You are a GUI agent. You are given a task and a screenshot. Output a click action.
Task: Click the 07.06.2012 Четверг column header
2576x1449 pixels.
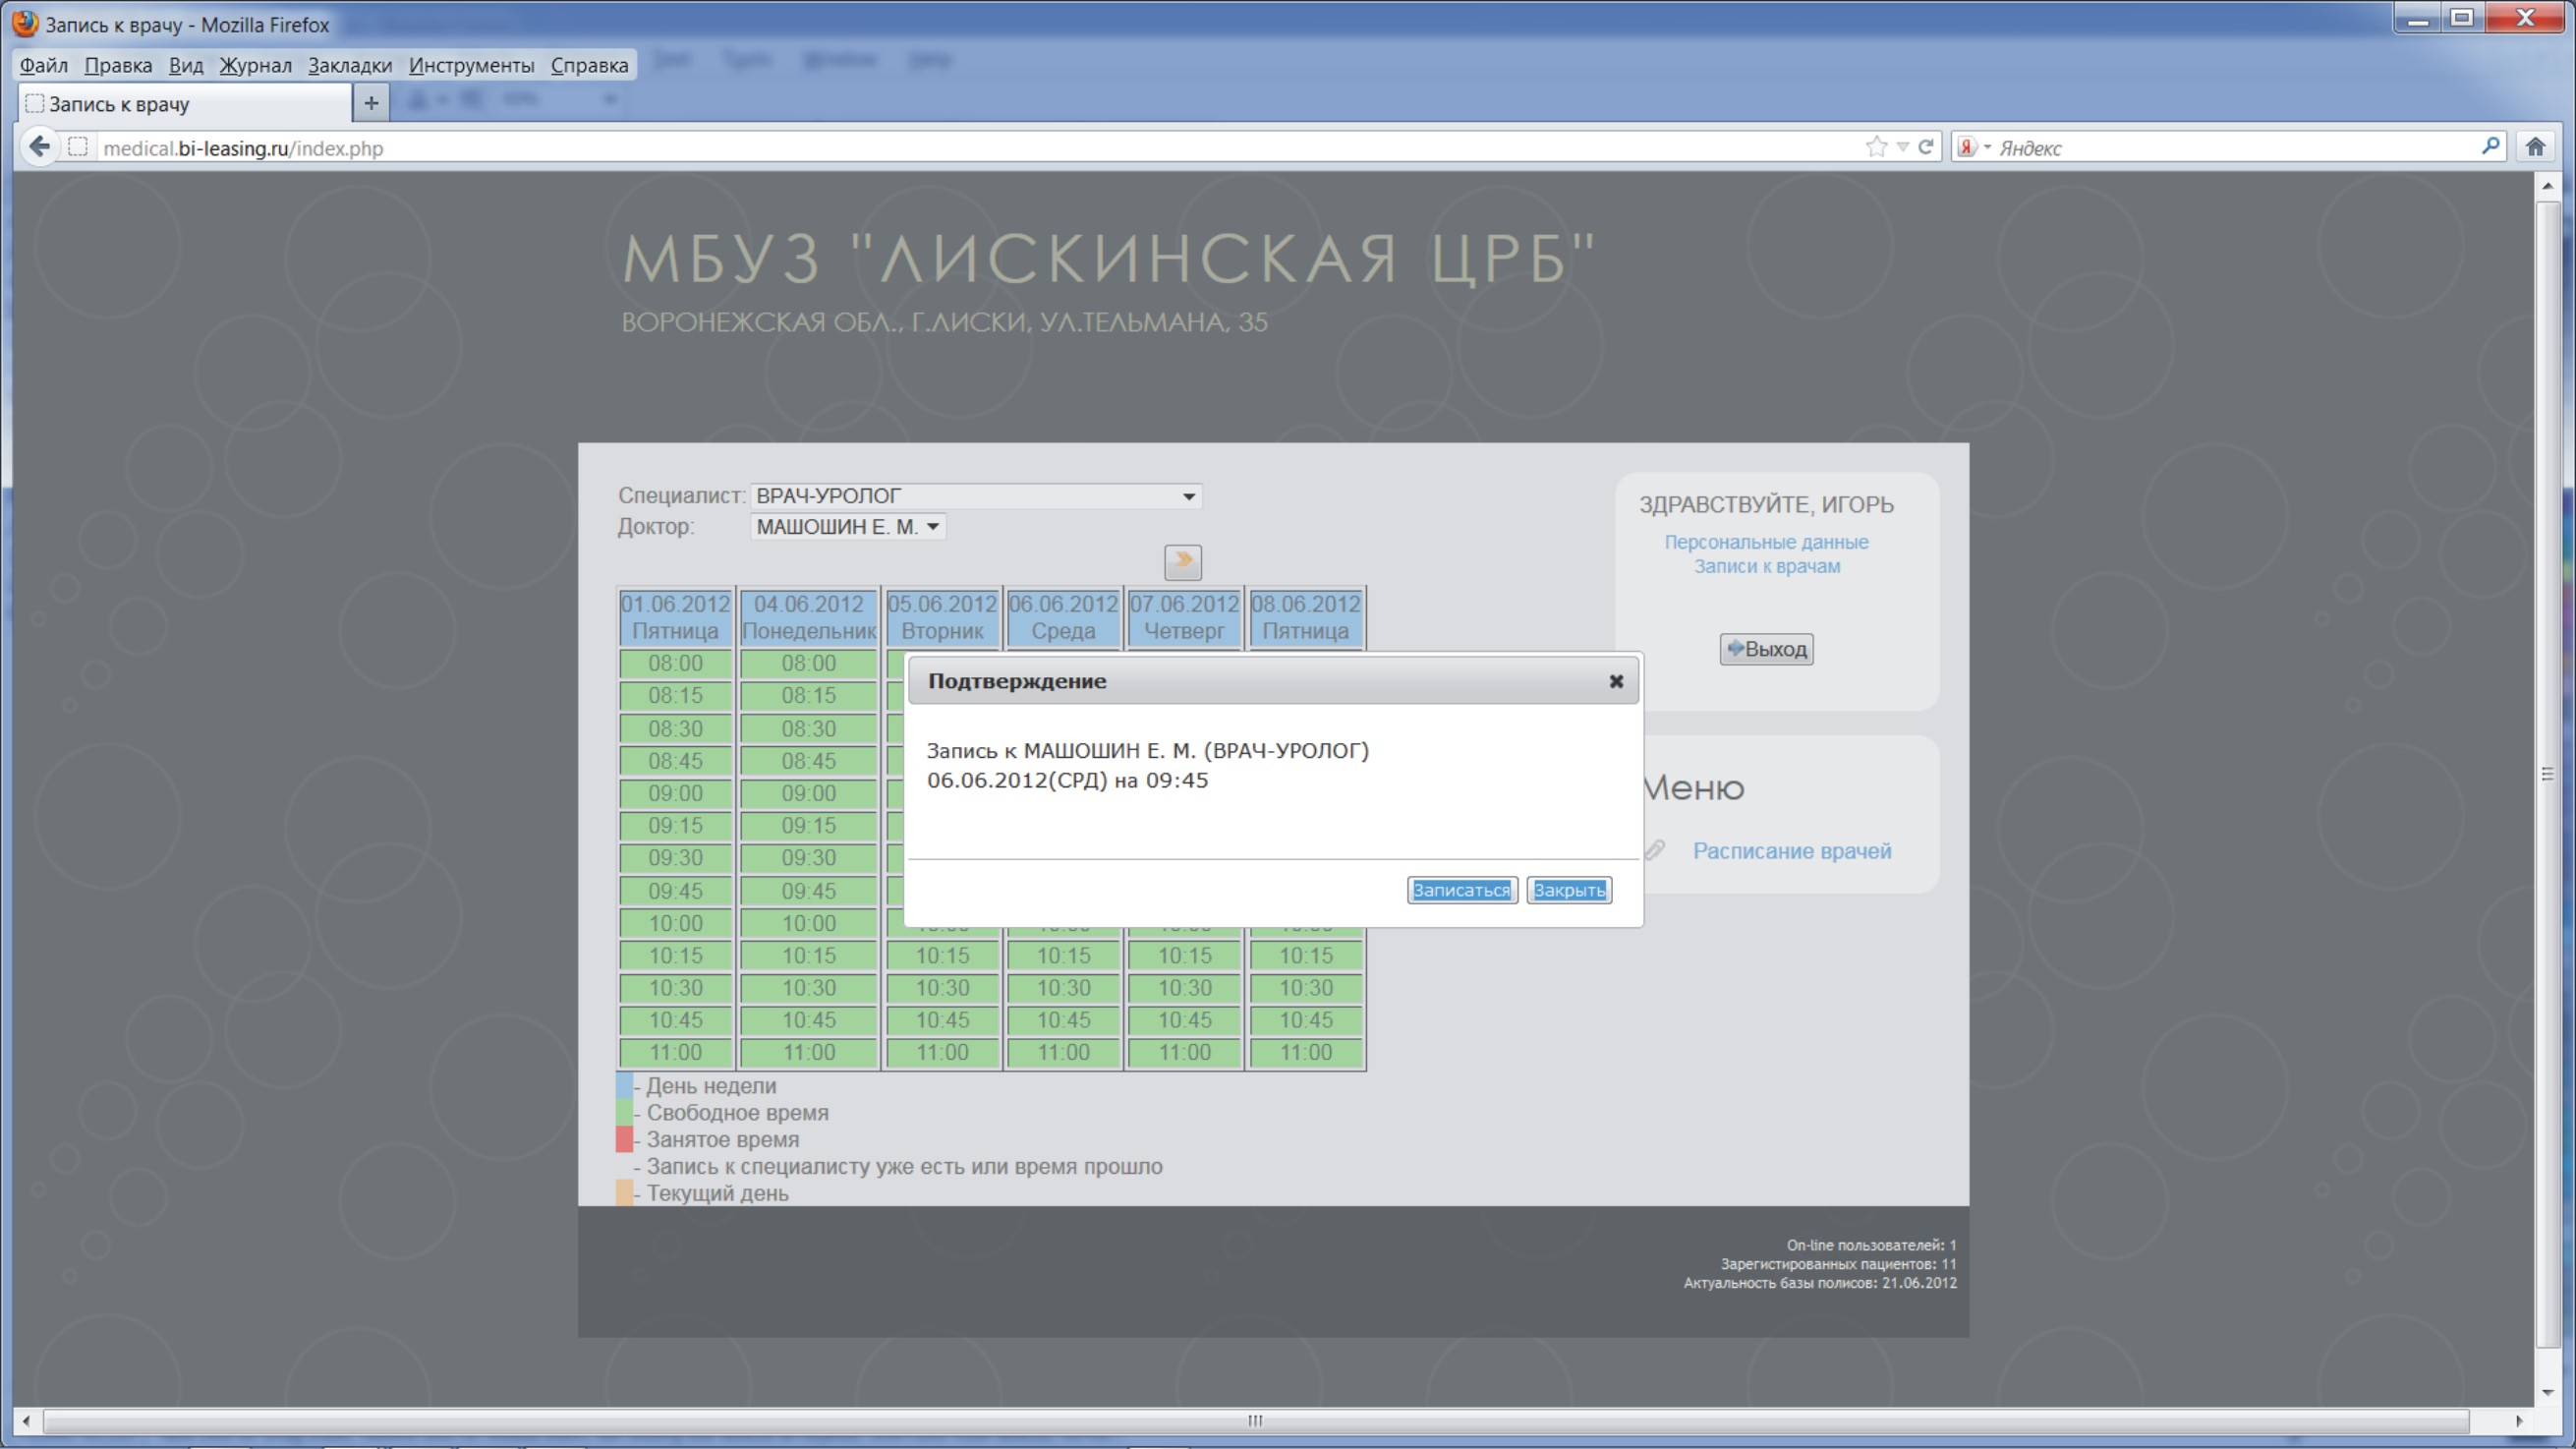click(x=1184, y=618)
